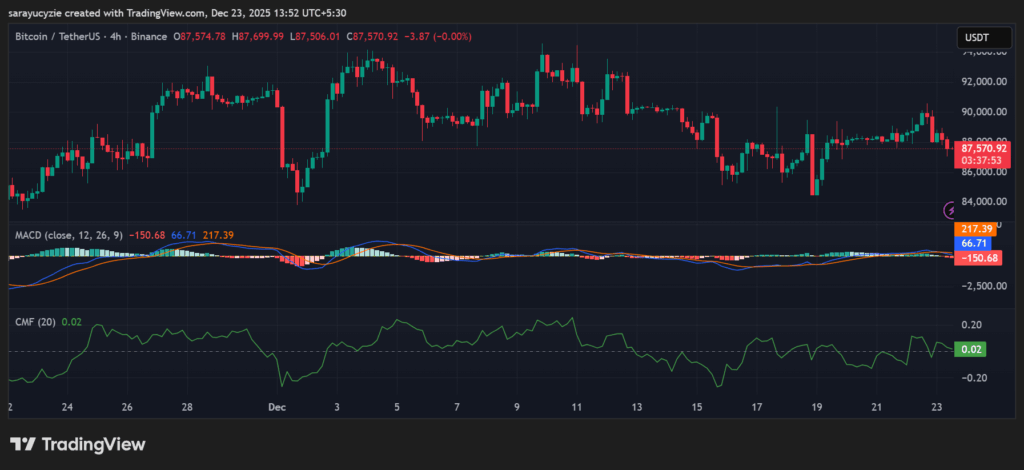Click date 17 on the time axis
The image size is (1024, 470).
pos(757,408)
